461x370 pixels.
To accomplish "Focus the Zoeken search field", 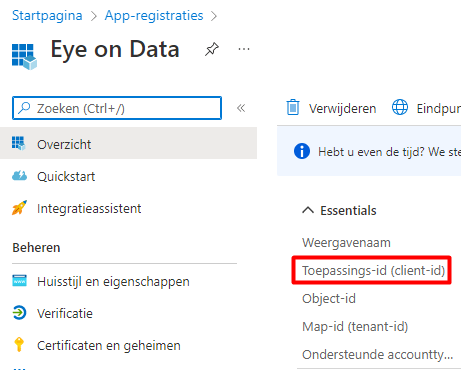I will [x=117, y=108].
